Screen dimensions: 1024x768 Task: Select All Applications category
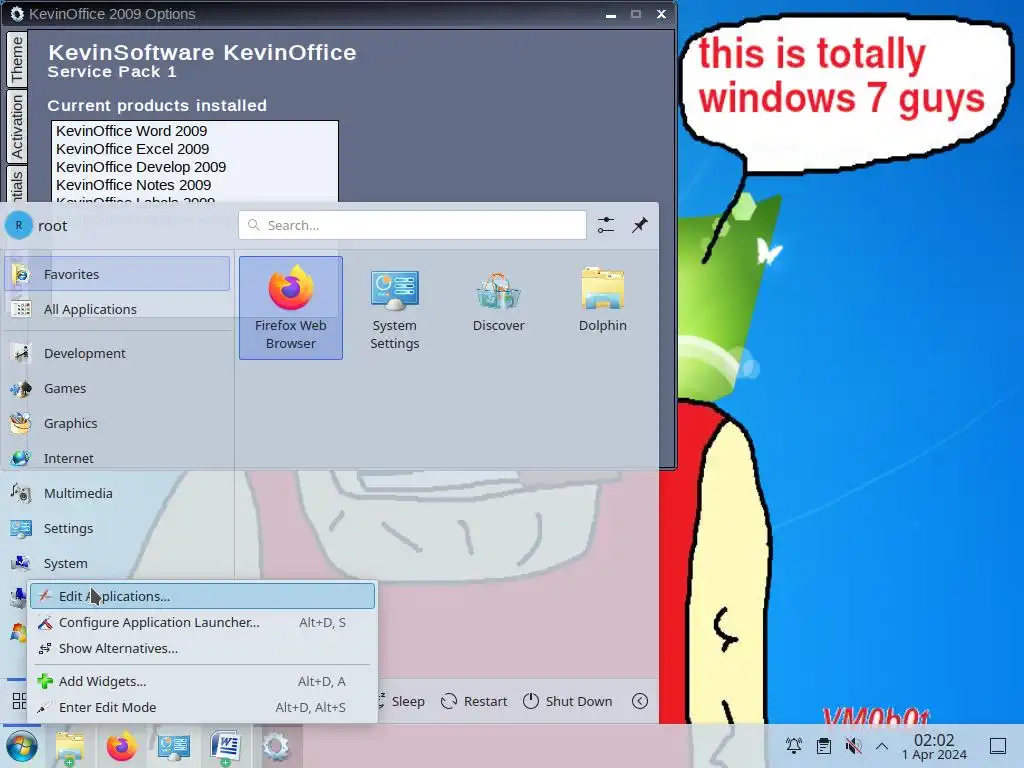[118, 309]
